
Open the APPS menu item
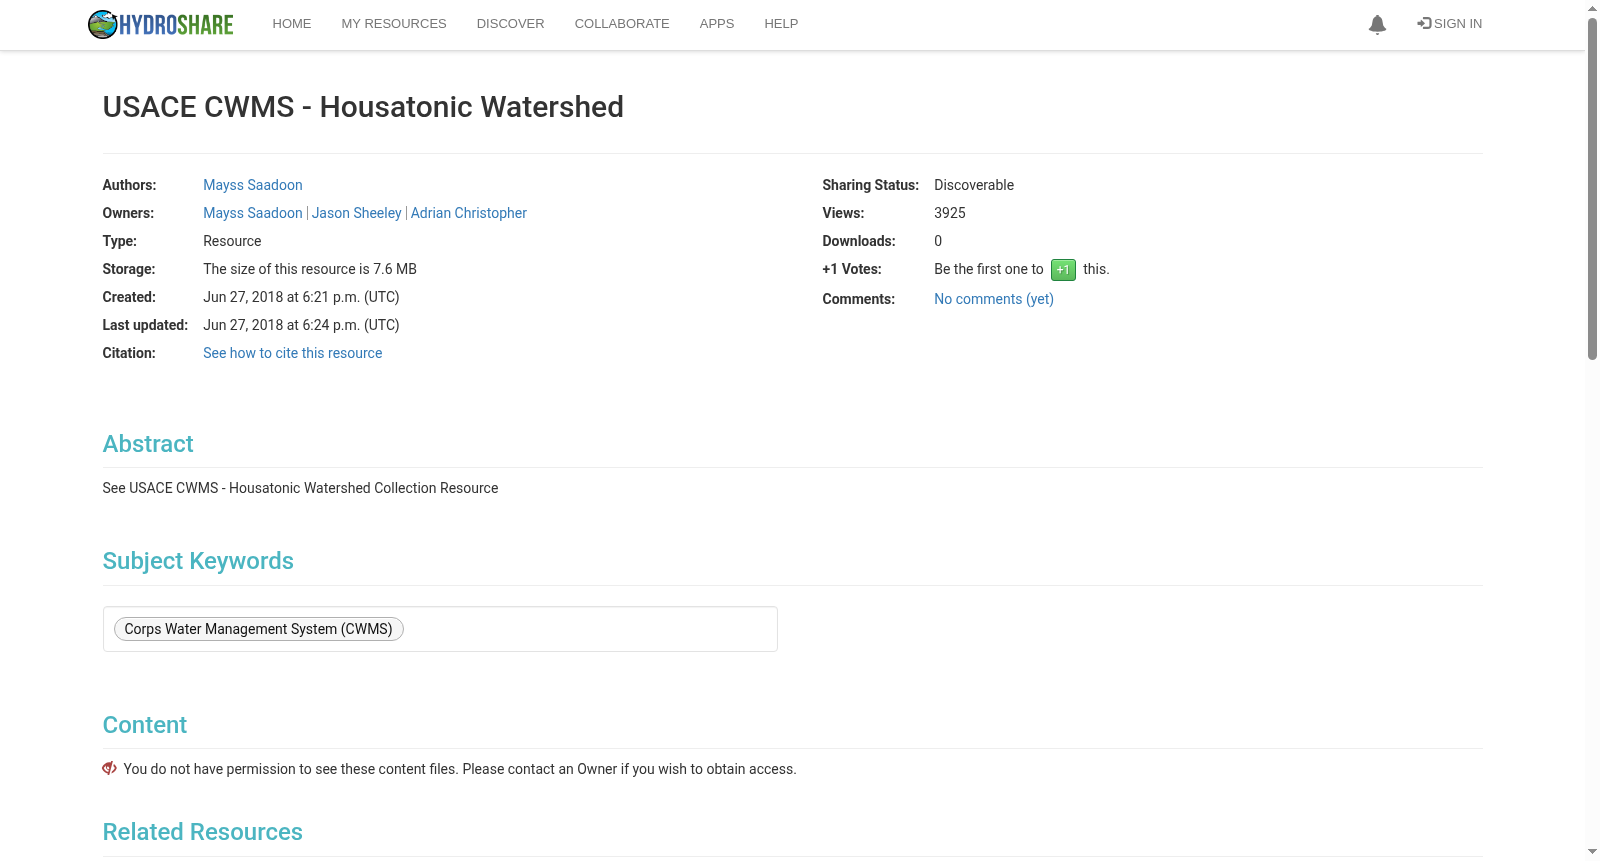click(717, 24)
